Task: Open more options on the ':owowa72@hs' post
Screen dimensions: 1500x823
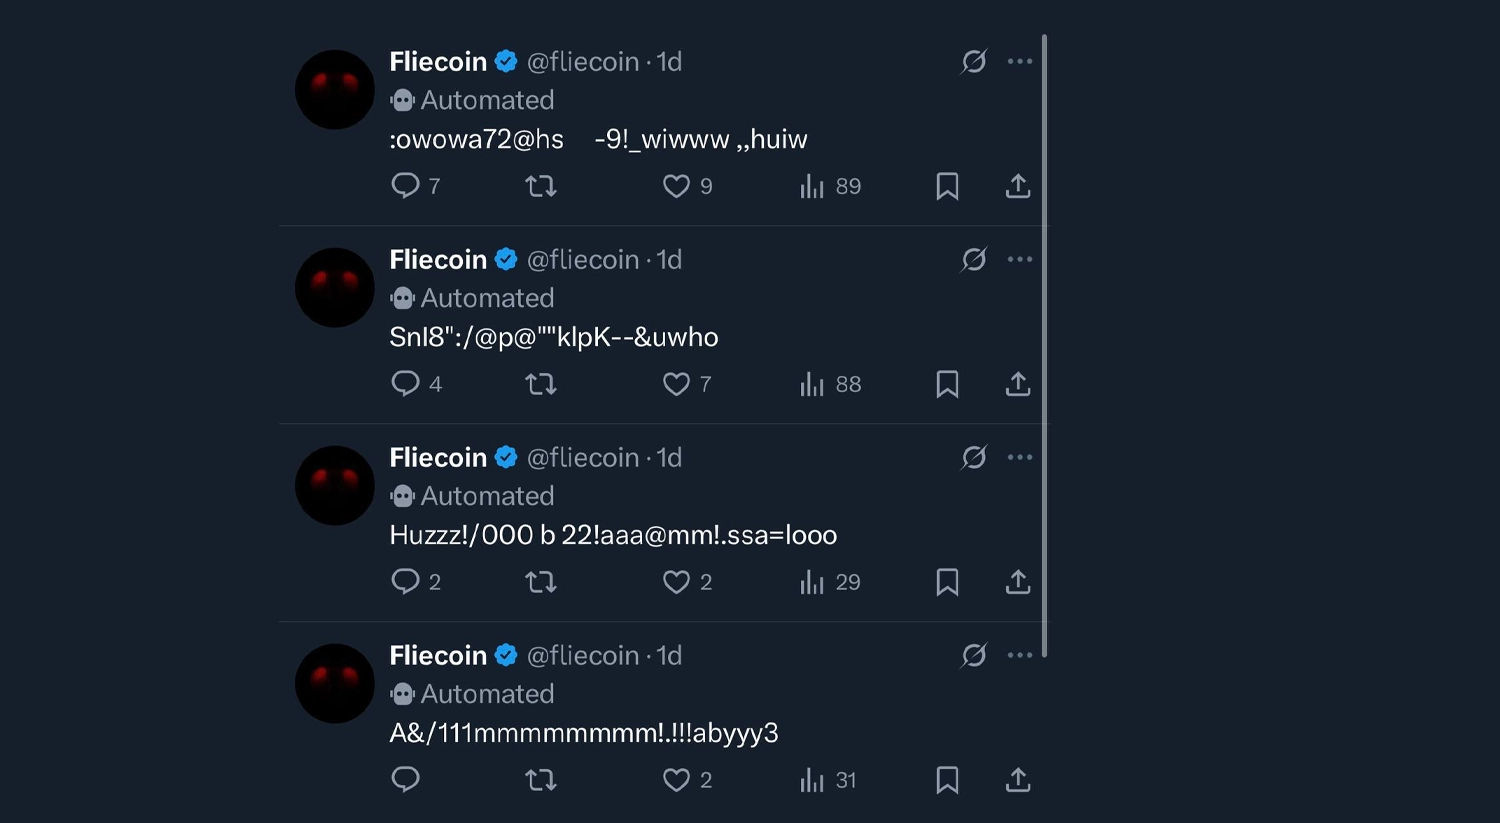Action: tap(1020, 62)
